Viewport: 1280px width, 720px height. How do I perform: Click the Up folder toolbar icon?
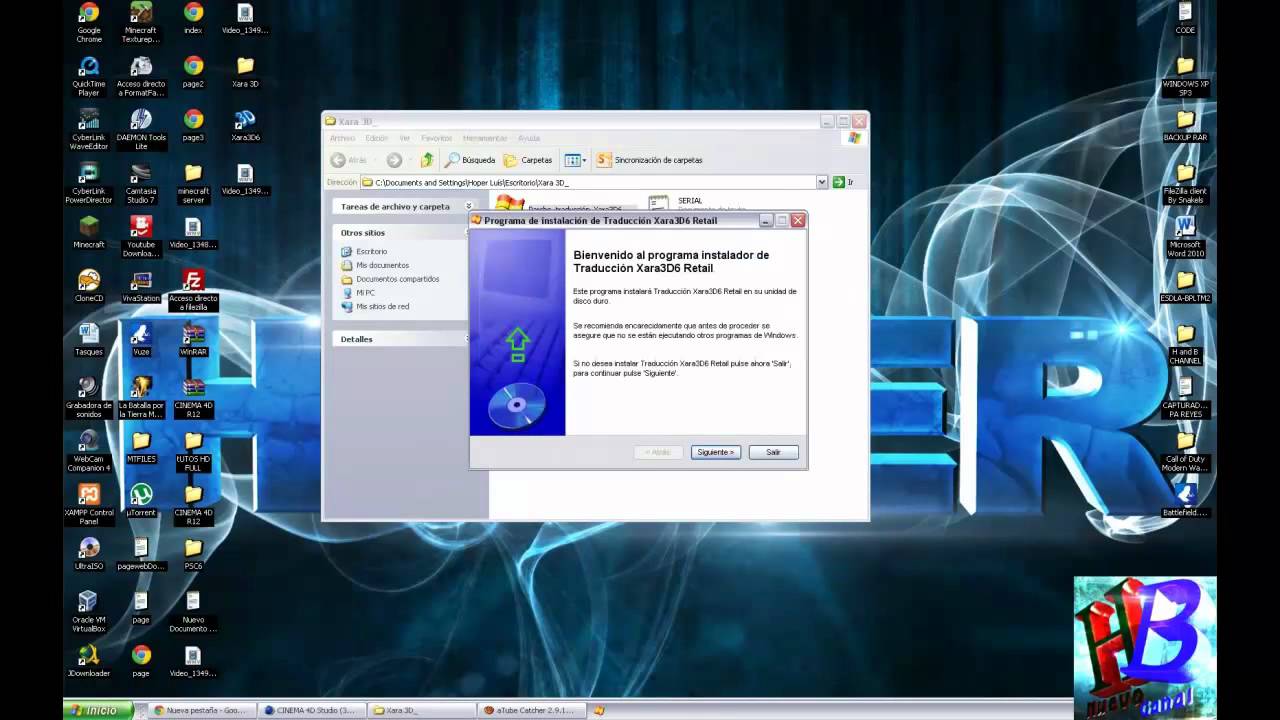pos(427,160)
